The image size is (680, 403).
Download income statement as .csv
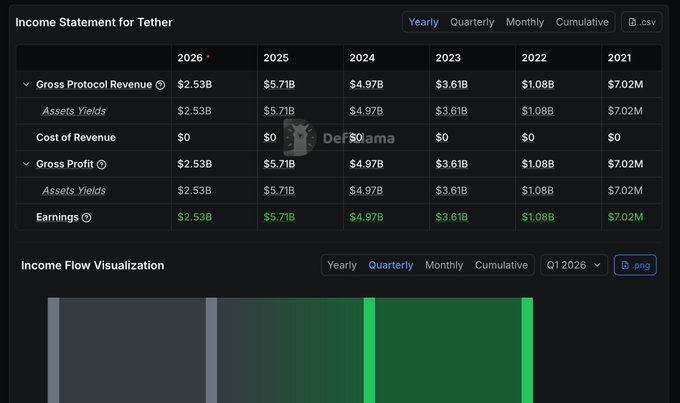click(641, 22)
